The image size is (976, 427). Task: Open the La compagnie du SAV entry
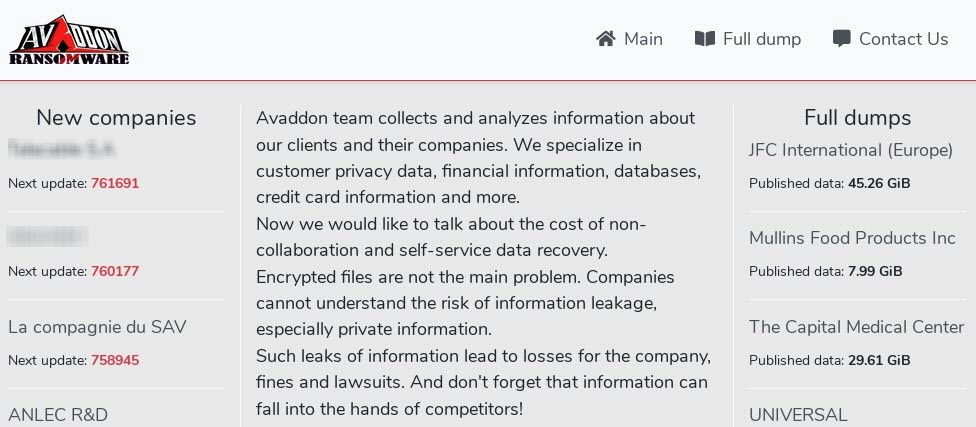point(97,327)
